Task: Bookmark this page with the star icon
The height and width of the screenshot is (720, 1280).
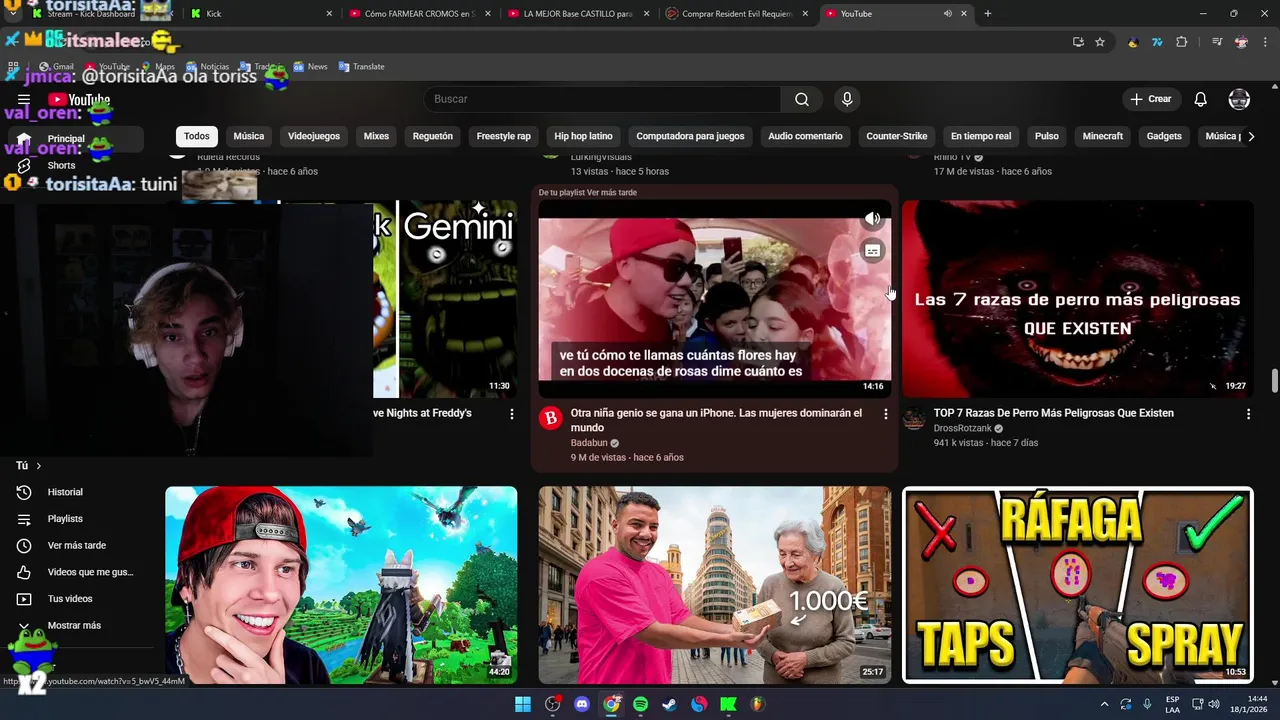Action: pos(1100,42)
